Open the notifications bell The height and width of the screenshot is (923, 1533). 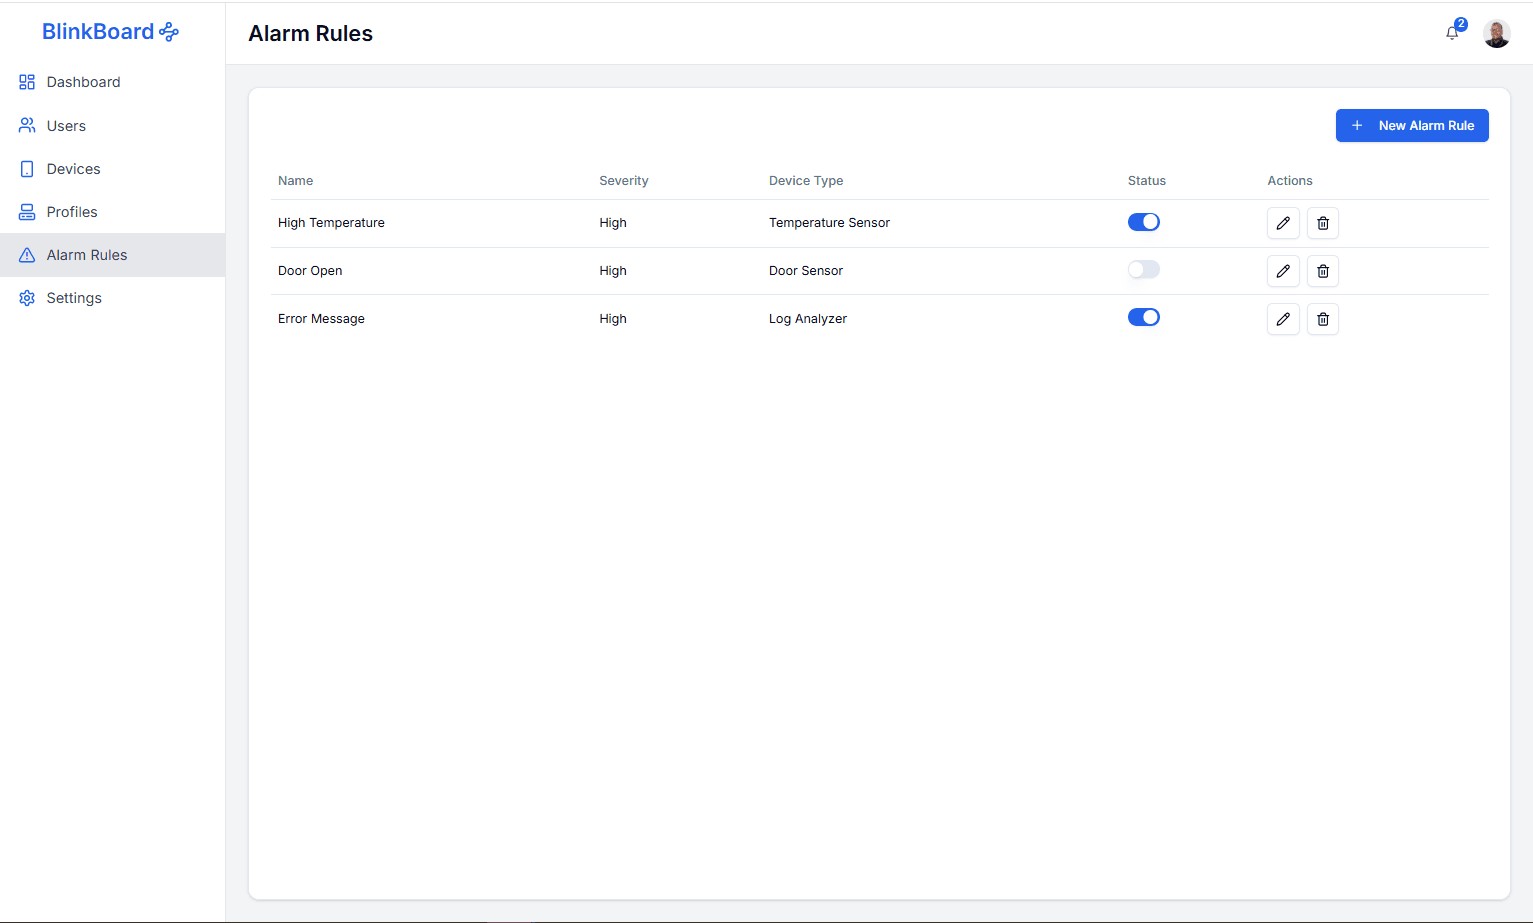click(x=1452, y=33)
